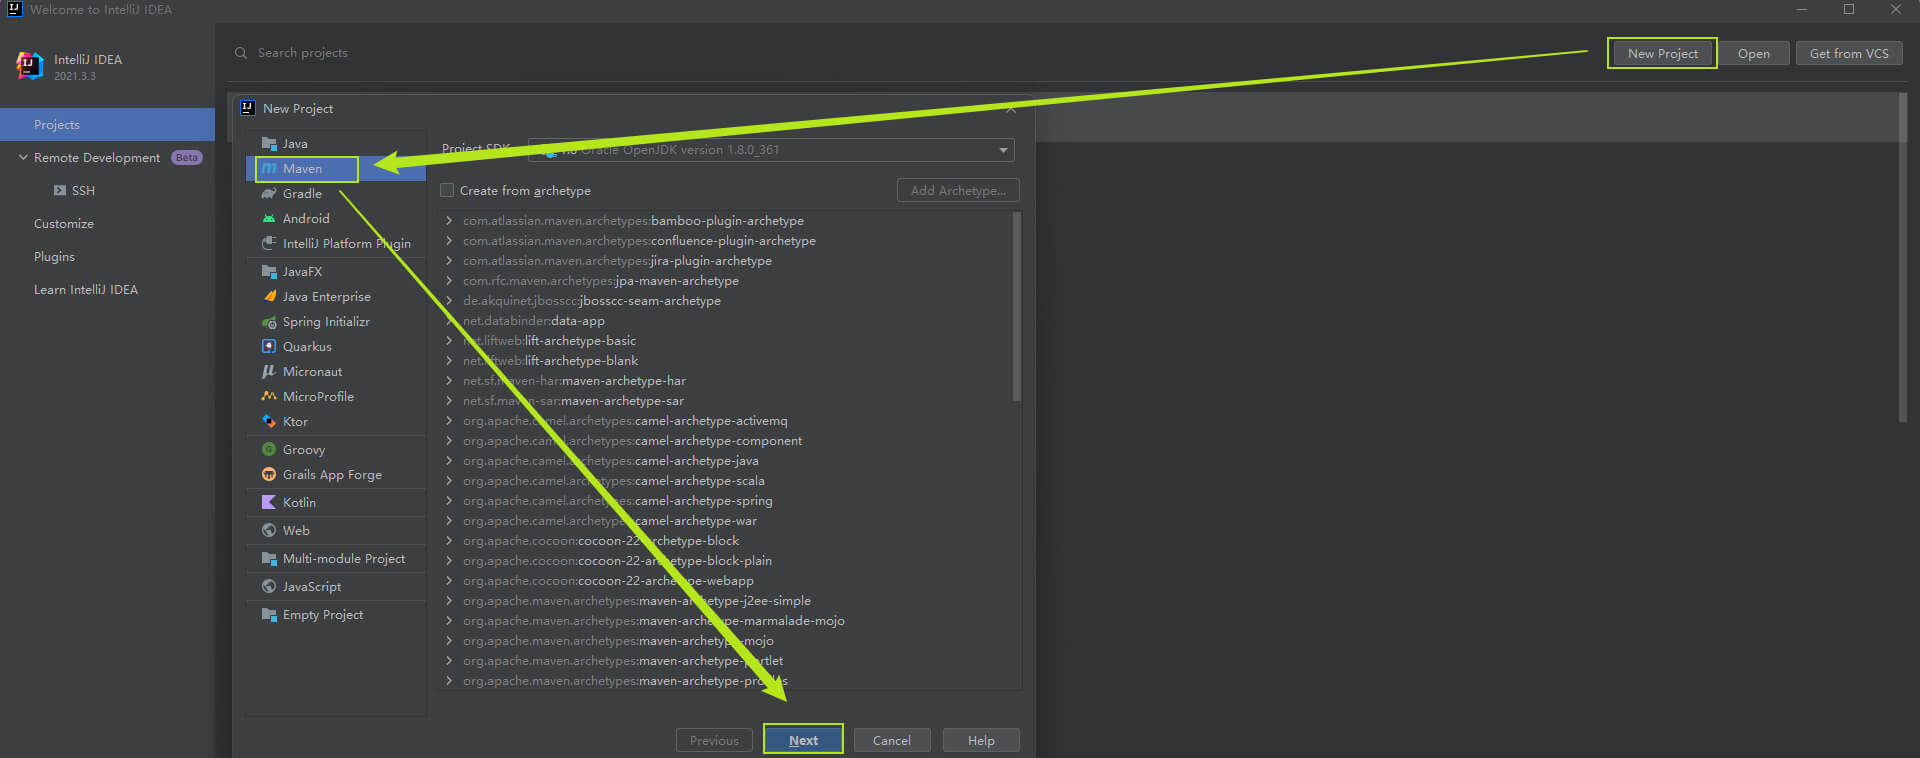The height and width of the screenshot is (758, 1920).
Task: Expand bamboo-plugin-archetype row
Action: coord(449,221)
